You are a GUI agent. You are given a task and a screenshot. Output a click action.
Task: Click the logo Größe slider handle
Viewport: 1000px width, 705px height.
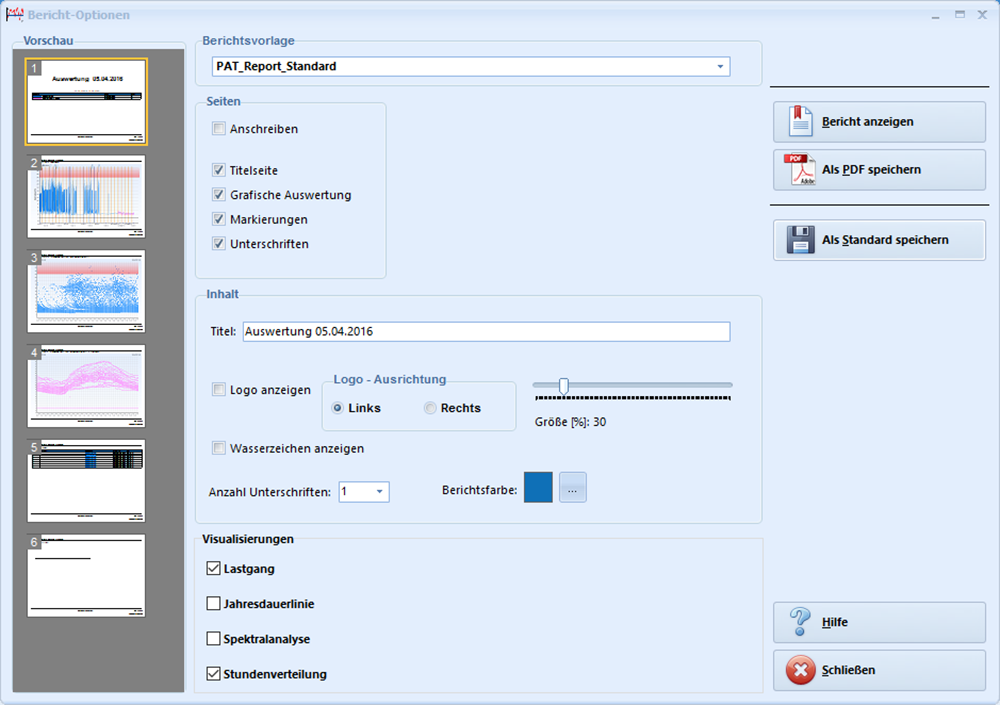[564, 385]
